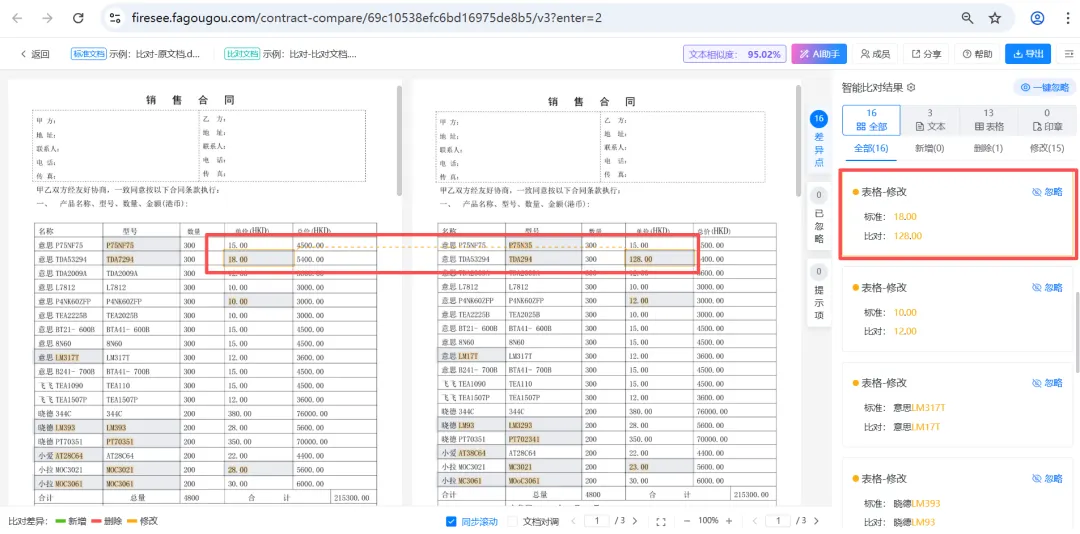The image size is (1080, 534).
Task: Click the 分享 share button
Action: tap(926, 54)
